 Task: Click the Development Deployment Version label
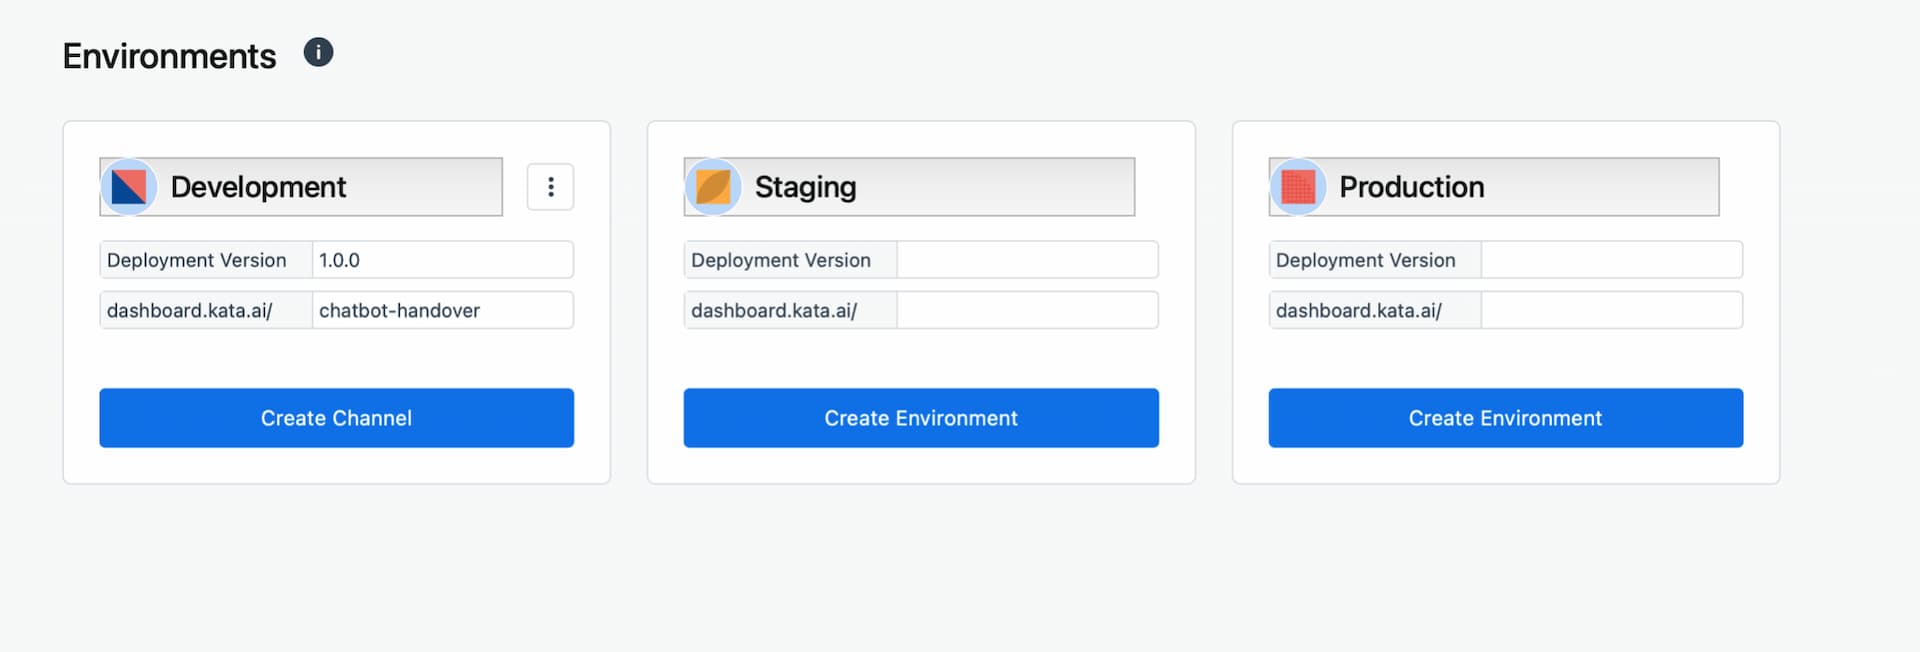pos(197,260)
